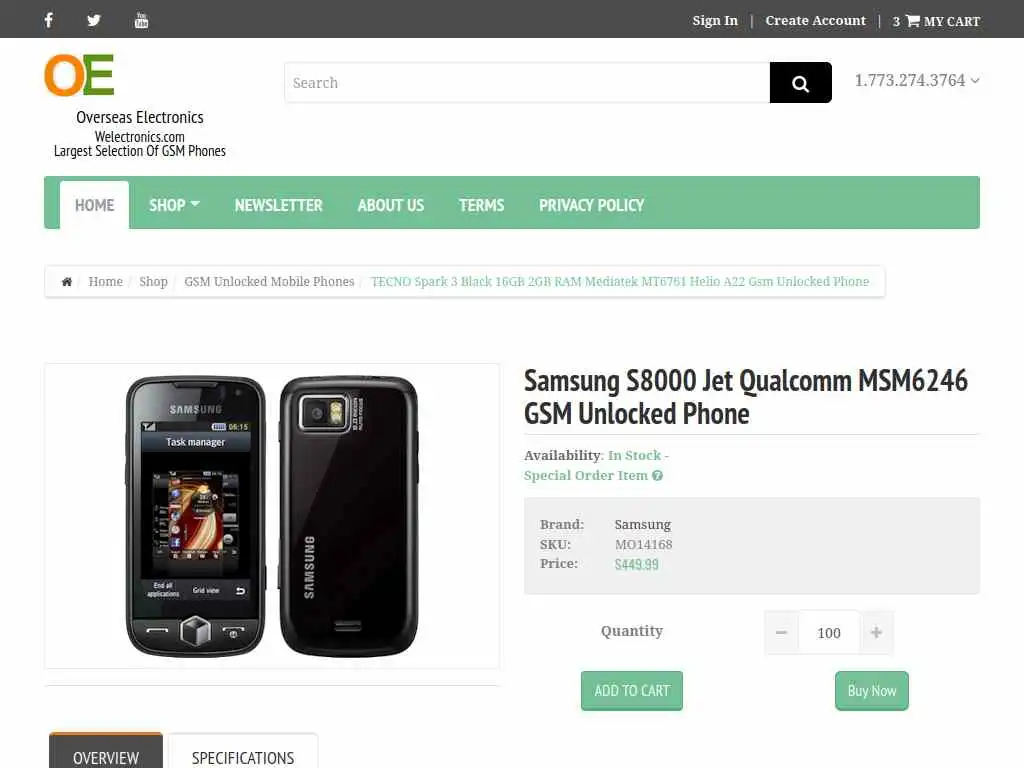Open the Newsletter menu item
This screenshot has height=768, width=1024.
click(x=279, y=205)
